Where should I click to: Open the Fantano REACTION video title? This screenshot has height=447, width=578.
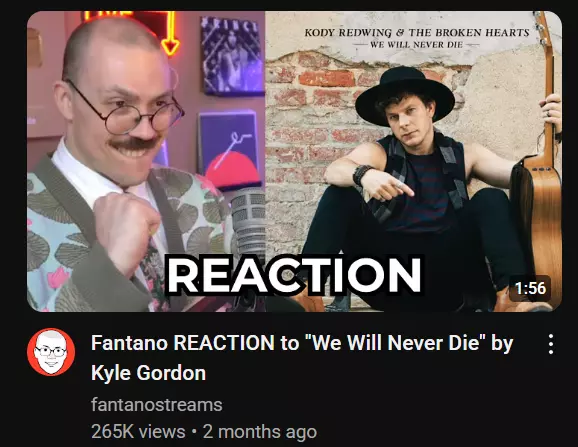pos(302,357)
